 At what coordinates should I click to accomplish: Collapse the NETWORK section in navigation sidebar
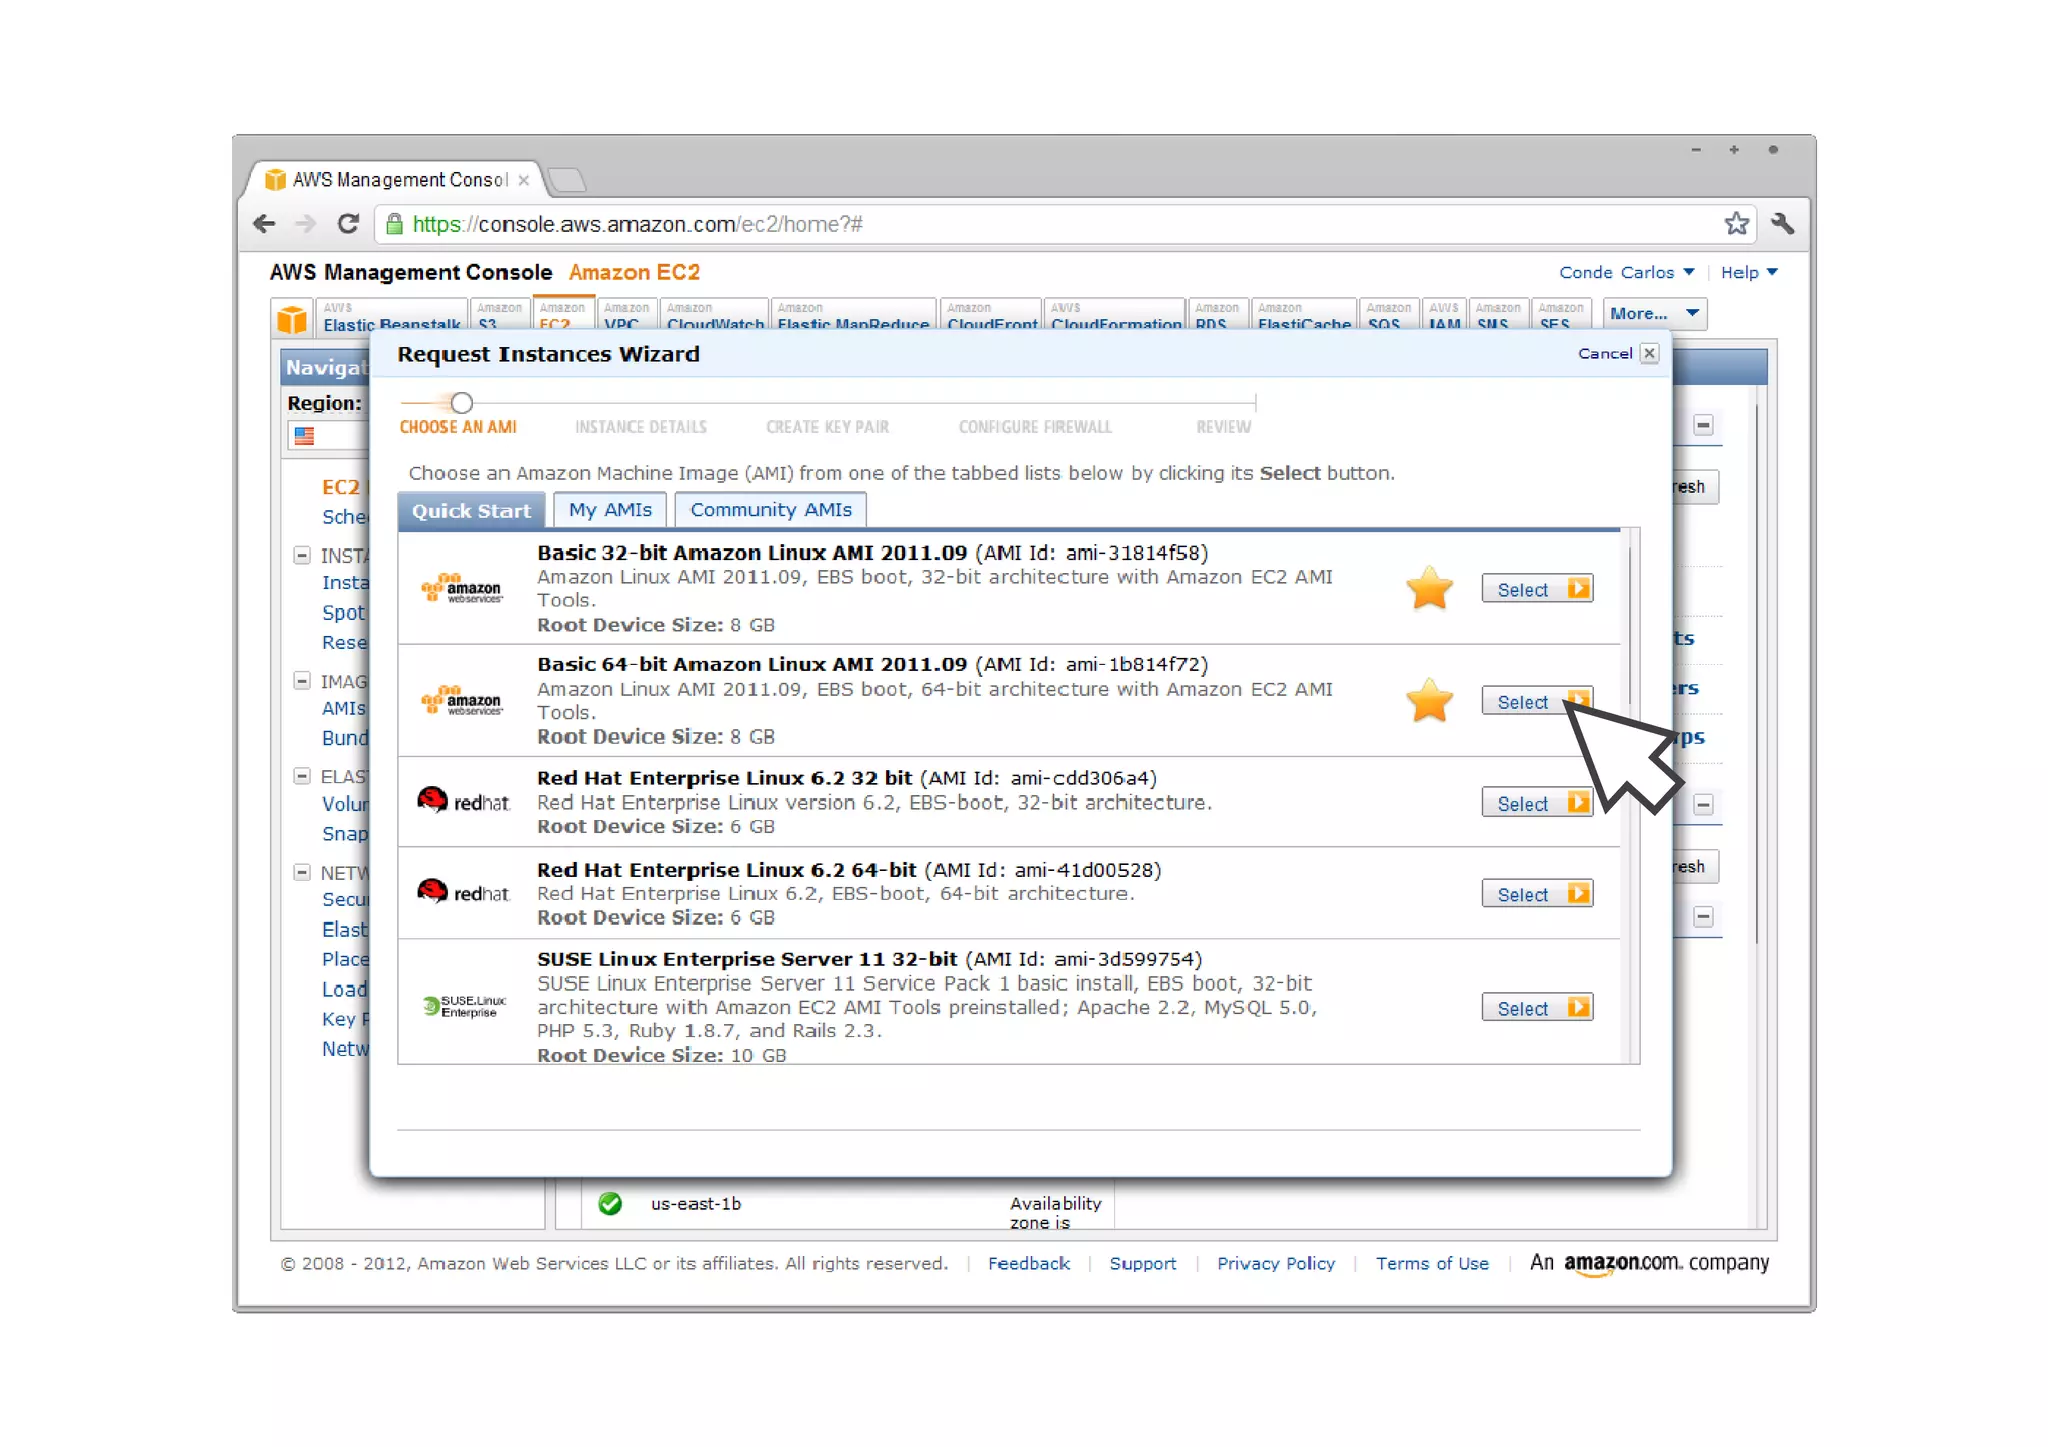302,872
